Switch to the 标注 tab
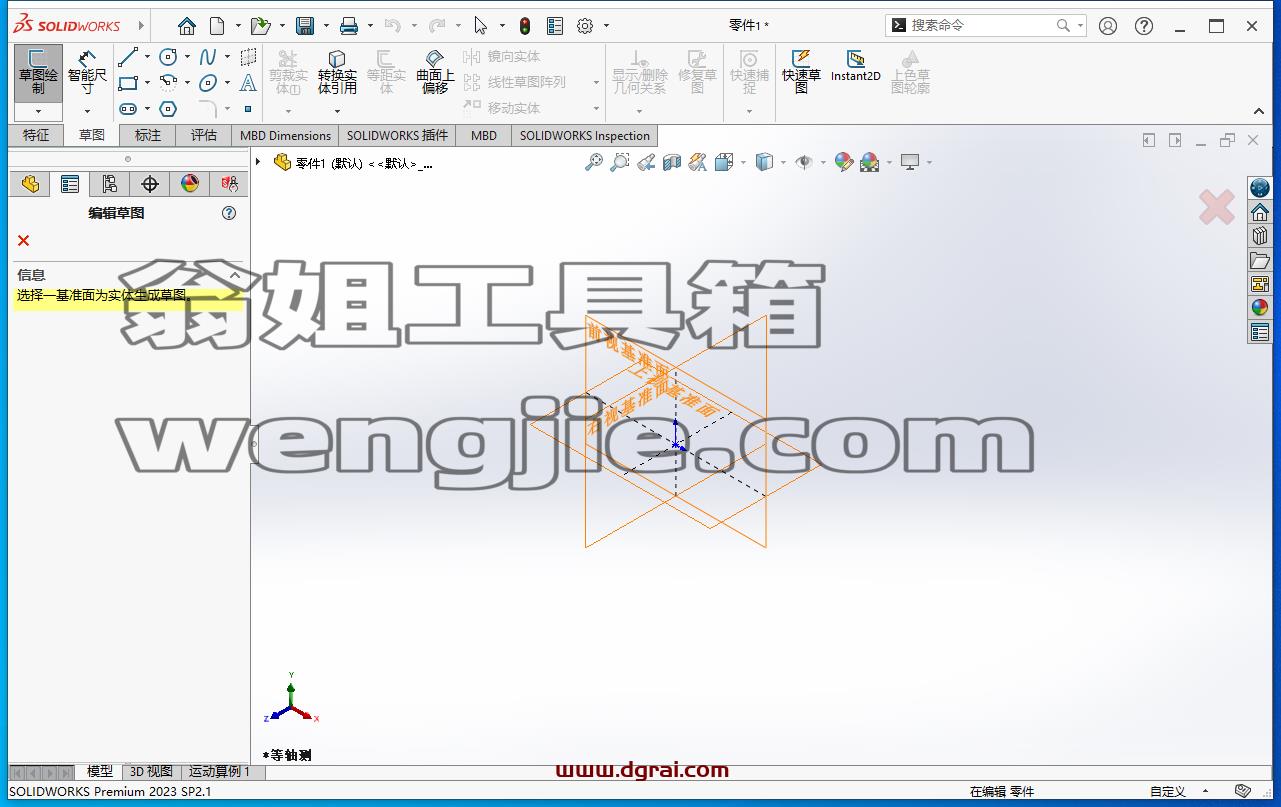1281x807 pixels. [x=148, y=135]
